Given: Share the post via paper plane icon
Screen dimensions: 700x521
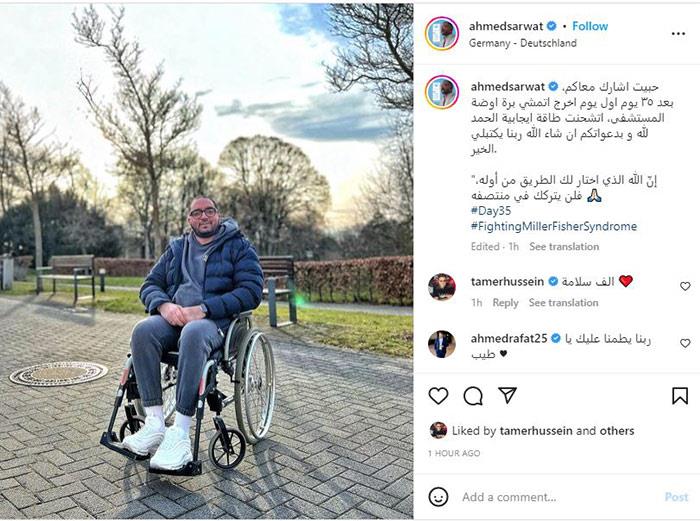Looking at the screenshot, I should pyautogui.click(x=508, y=395).
